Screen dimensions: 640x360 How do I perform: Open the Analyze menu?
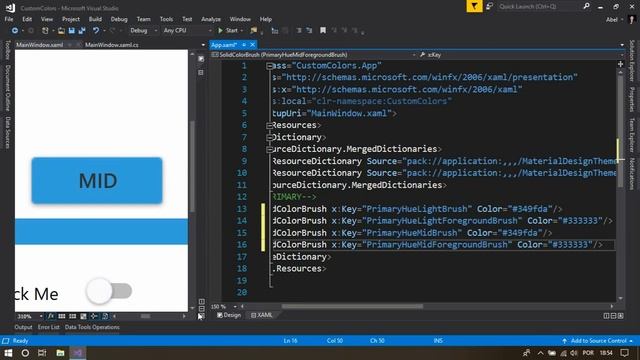(211, 19)
